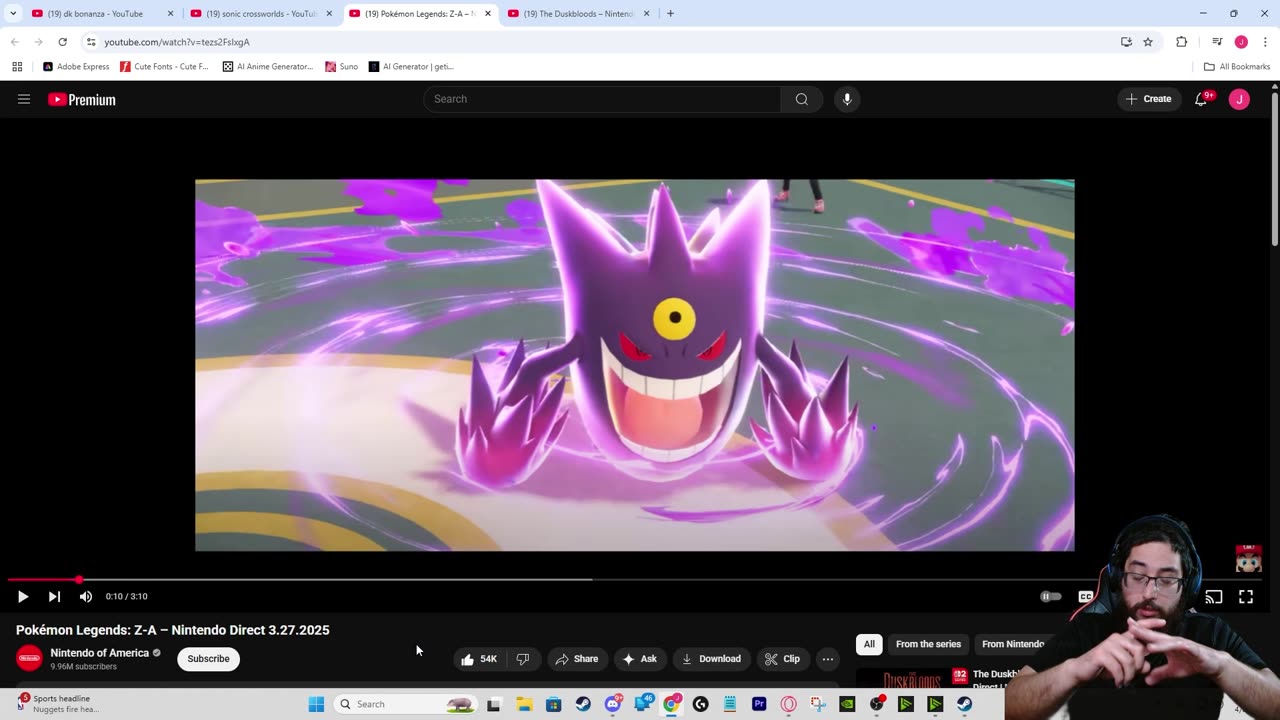Open Adobe Premiere Pro in taskbar

click(759, 704)
